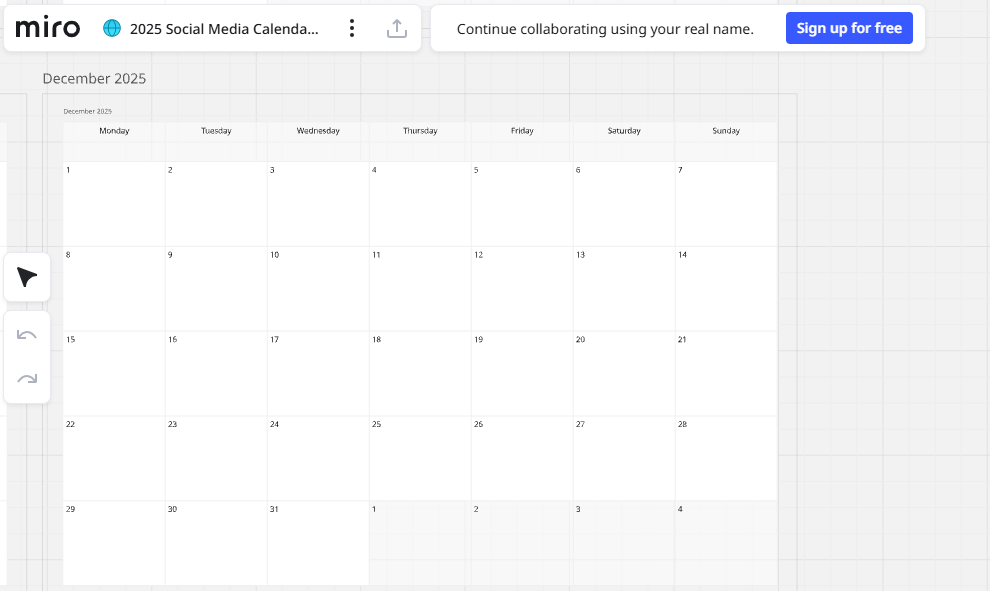The width and height of the screenshot is (990, 591).
Task: Click the redo arrow icon
Action: click(26, 378)
